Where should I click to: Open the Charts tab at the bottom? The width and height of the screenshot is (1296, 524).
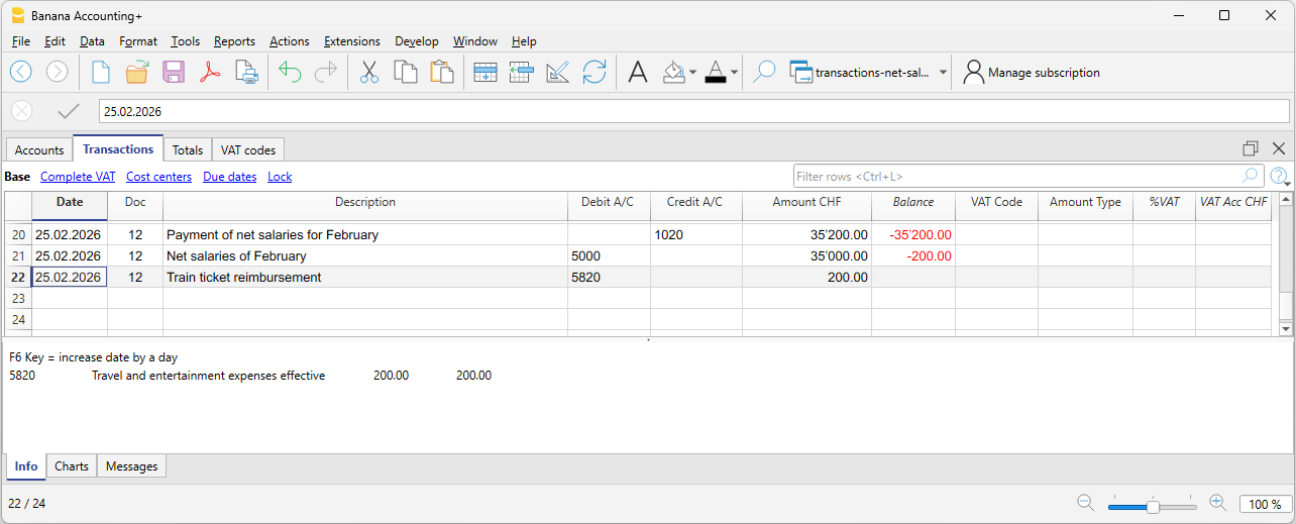click(x=71, y=466)
